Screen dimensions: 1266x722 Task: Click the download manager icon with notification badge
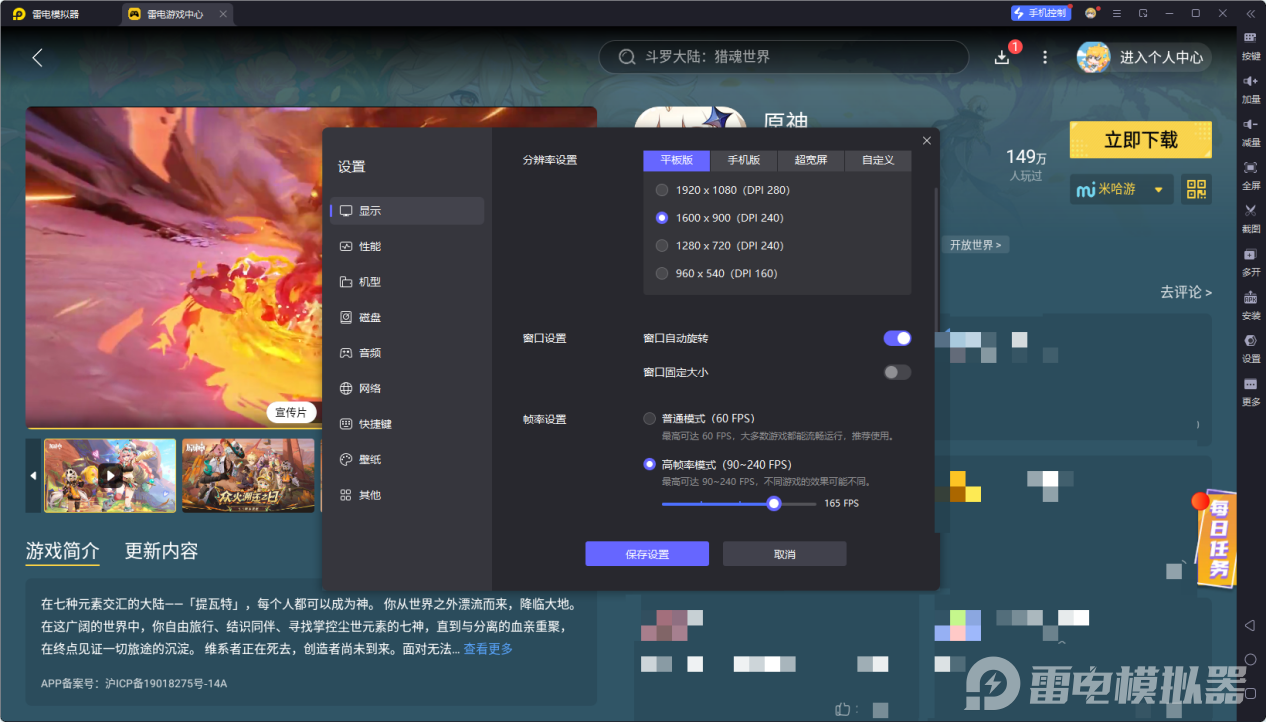tap(1001, 57)
